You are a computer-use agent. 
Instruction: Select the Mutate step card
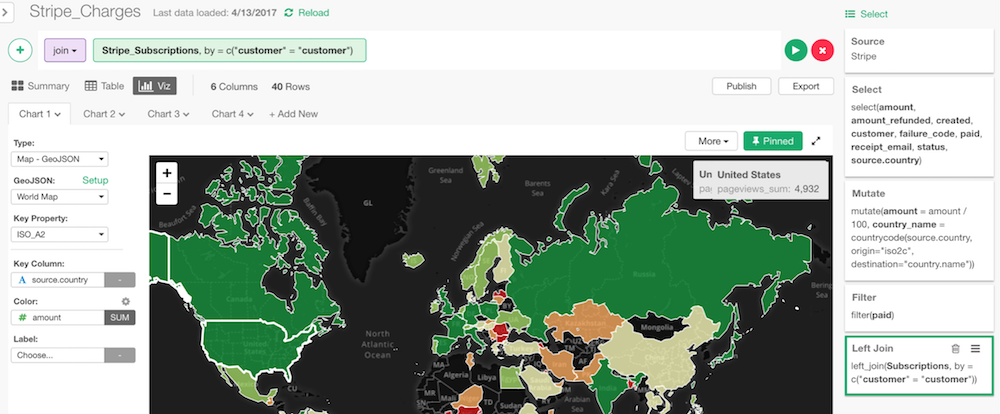point(919,230)
